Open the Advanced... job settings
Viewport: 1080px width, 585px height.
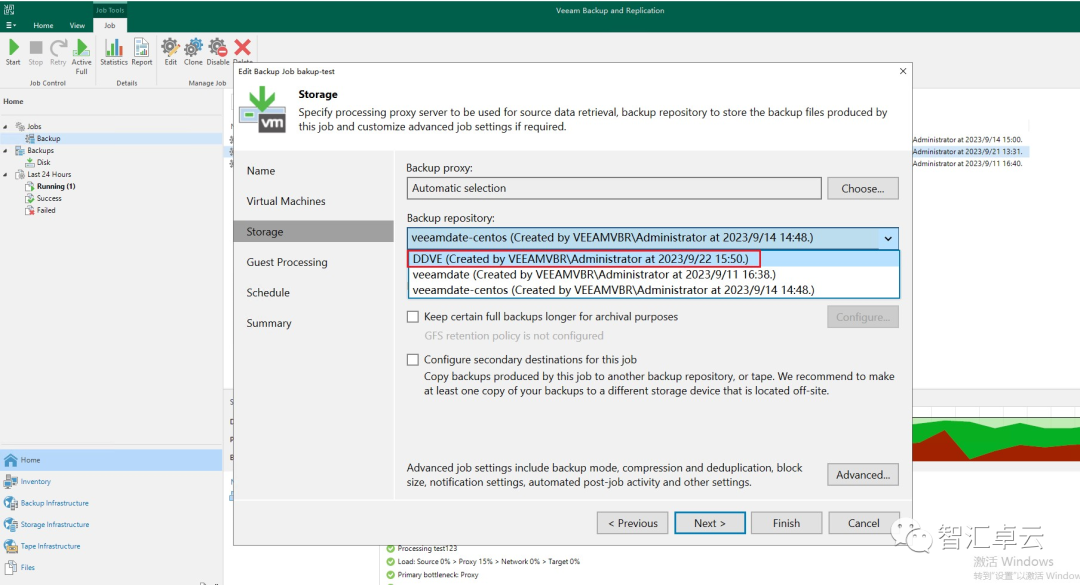(x=862, y=475)
